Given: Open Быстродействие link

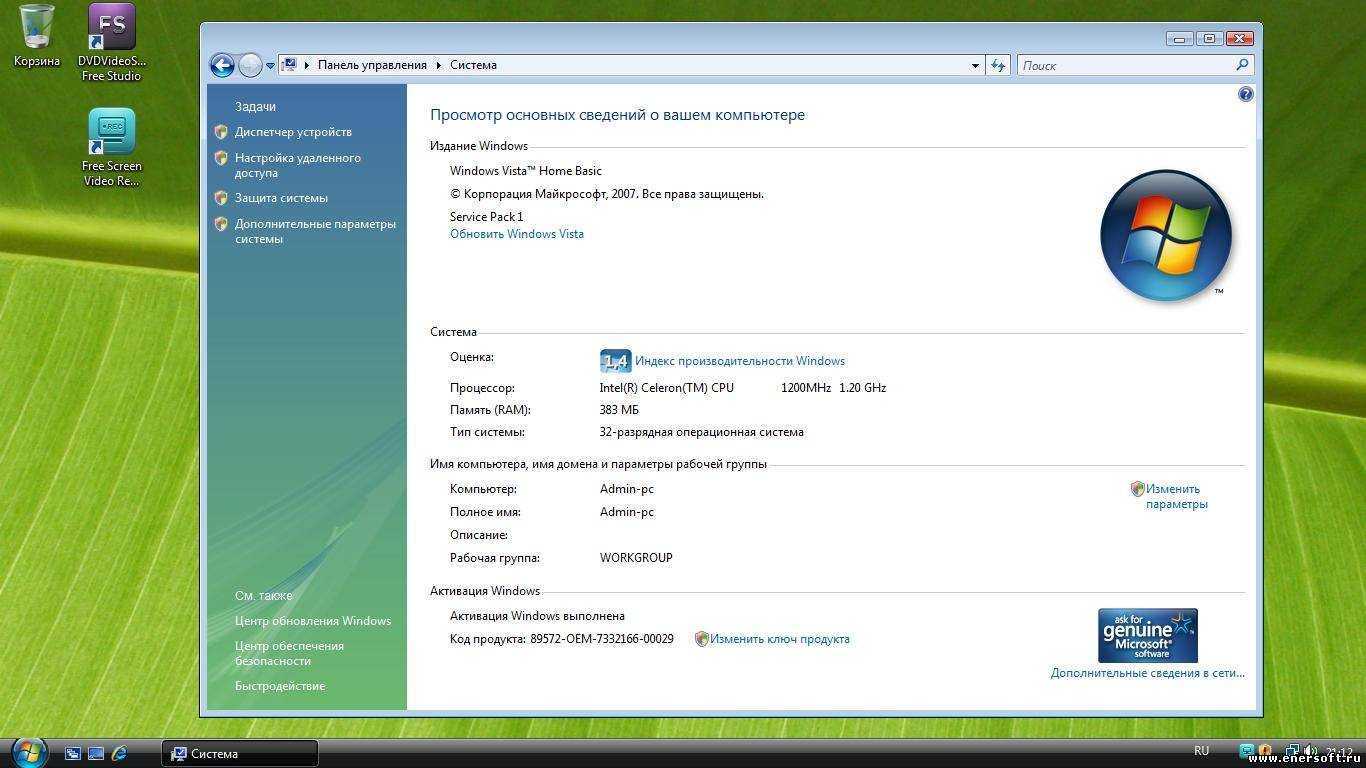Looking at the screenshot, I should [x=280, y=686].
